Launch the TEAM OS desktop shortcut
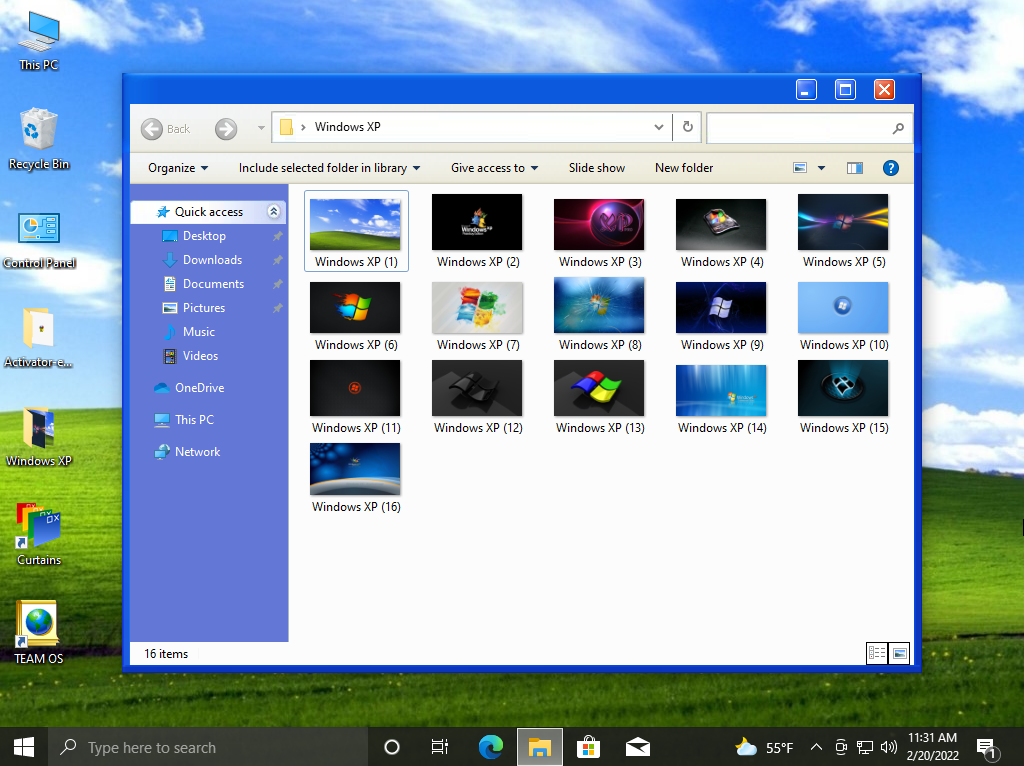Screen dimensions: 1024x766 point(39,632)
